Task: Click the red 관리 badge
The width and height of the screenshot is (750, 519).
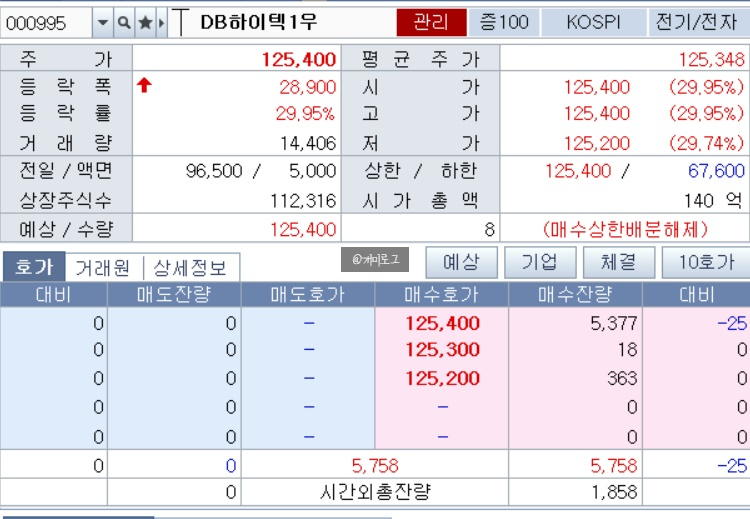Action: click(x=431, y=22)
